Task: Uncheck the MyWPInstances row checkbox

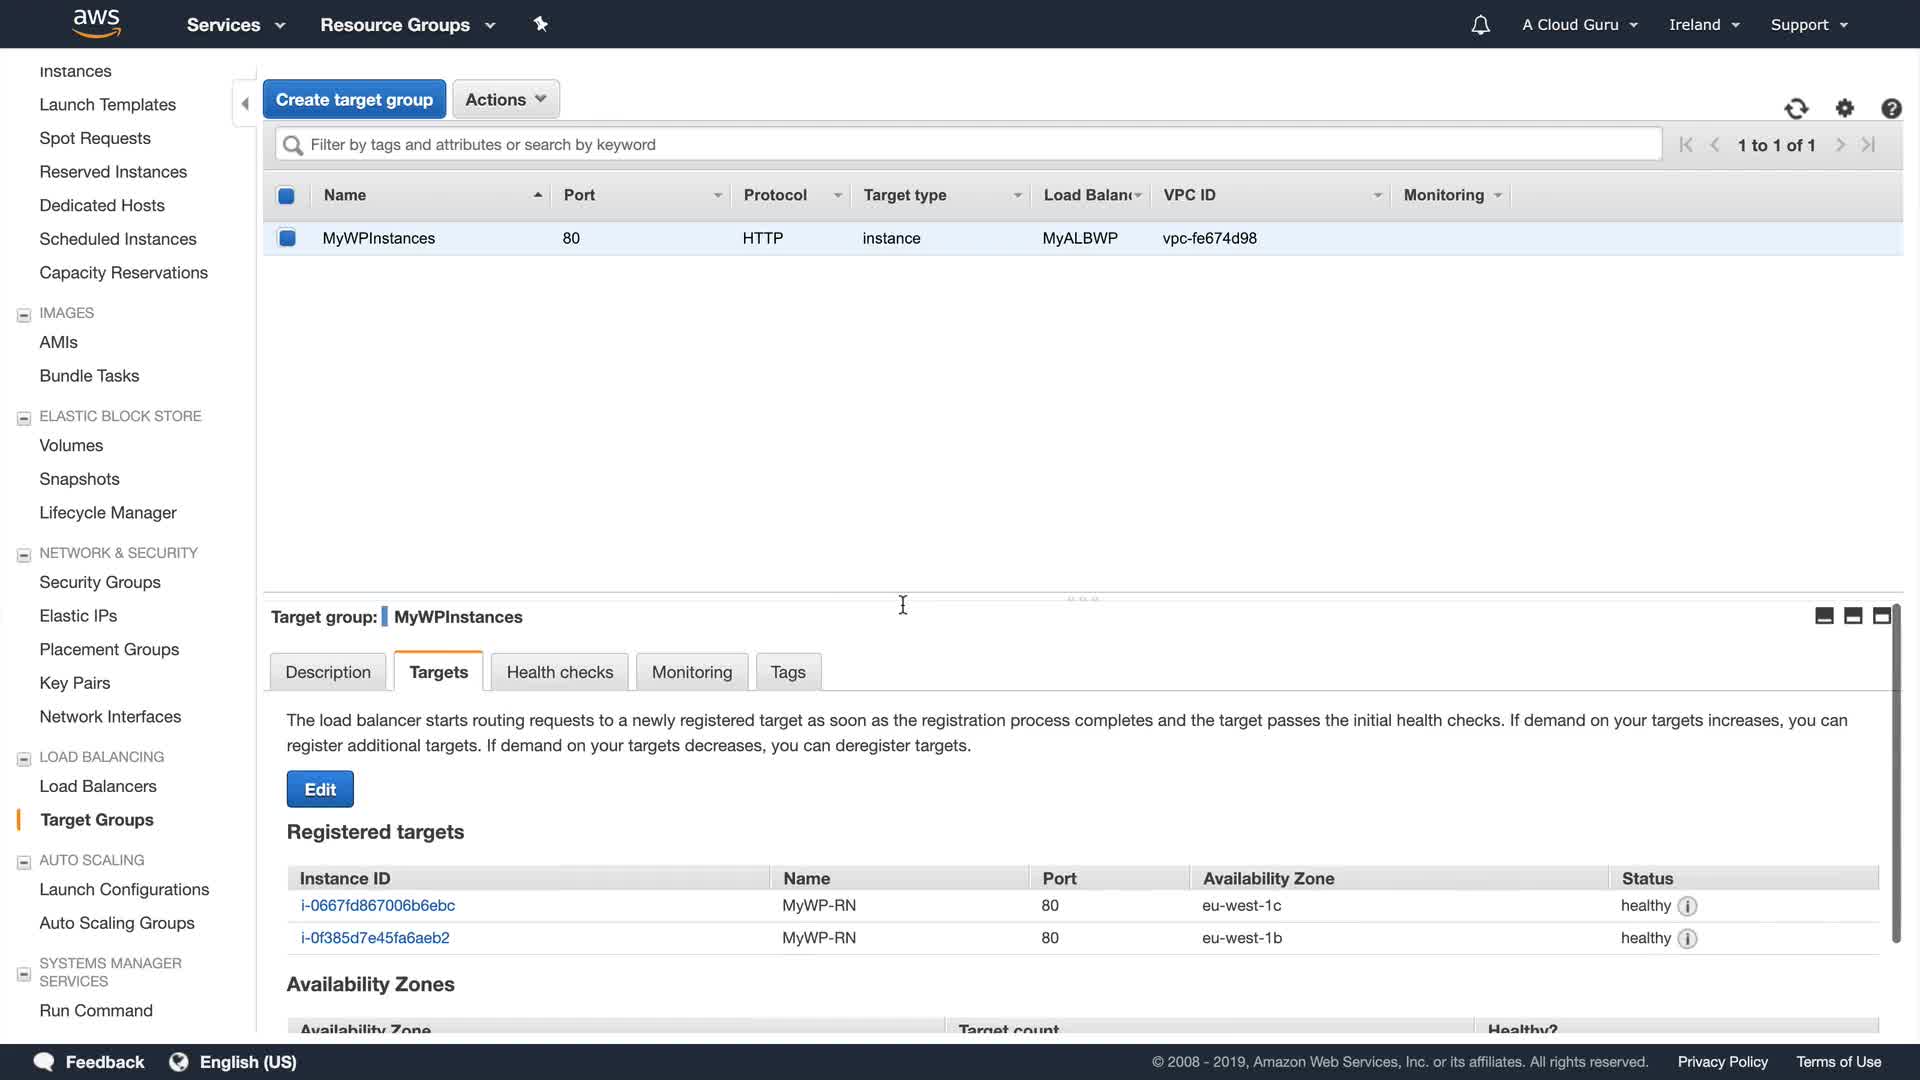Action: click(287, 238)
